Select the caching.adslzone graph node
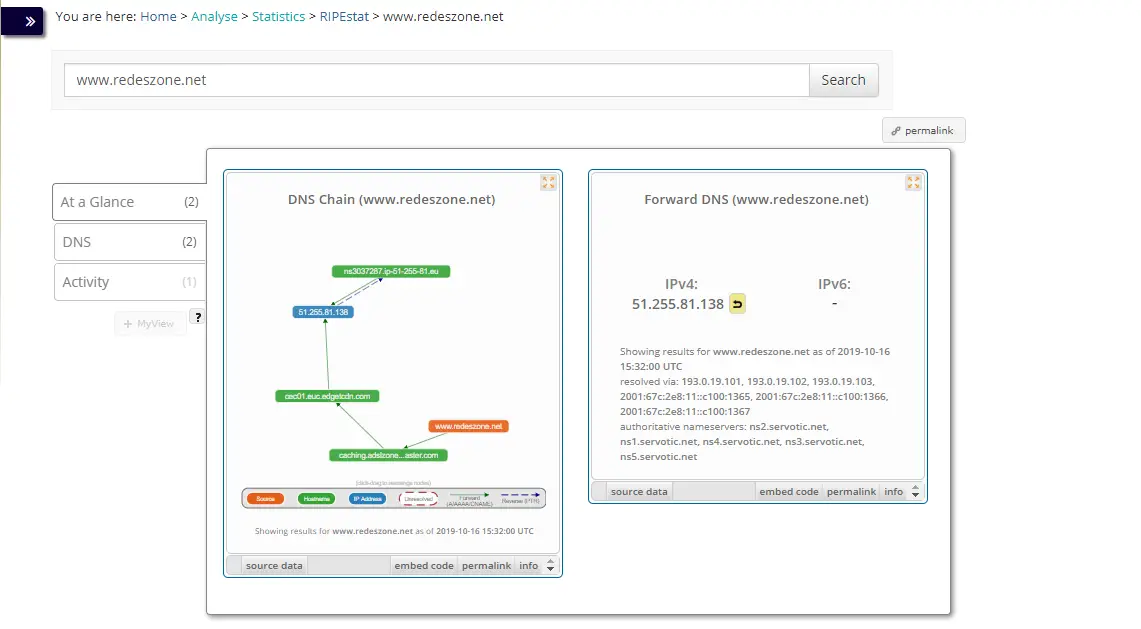Screen dimensions: 1141x629 coord(389,456)
